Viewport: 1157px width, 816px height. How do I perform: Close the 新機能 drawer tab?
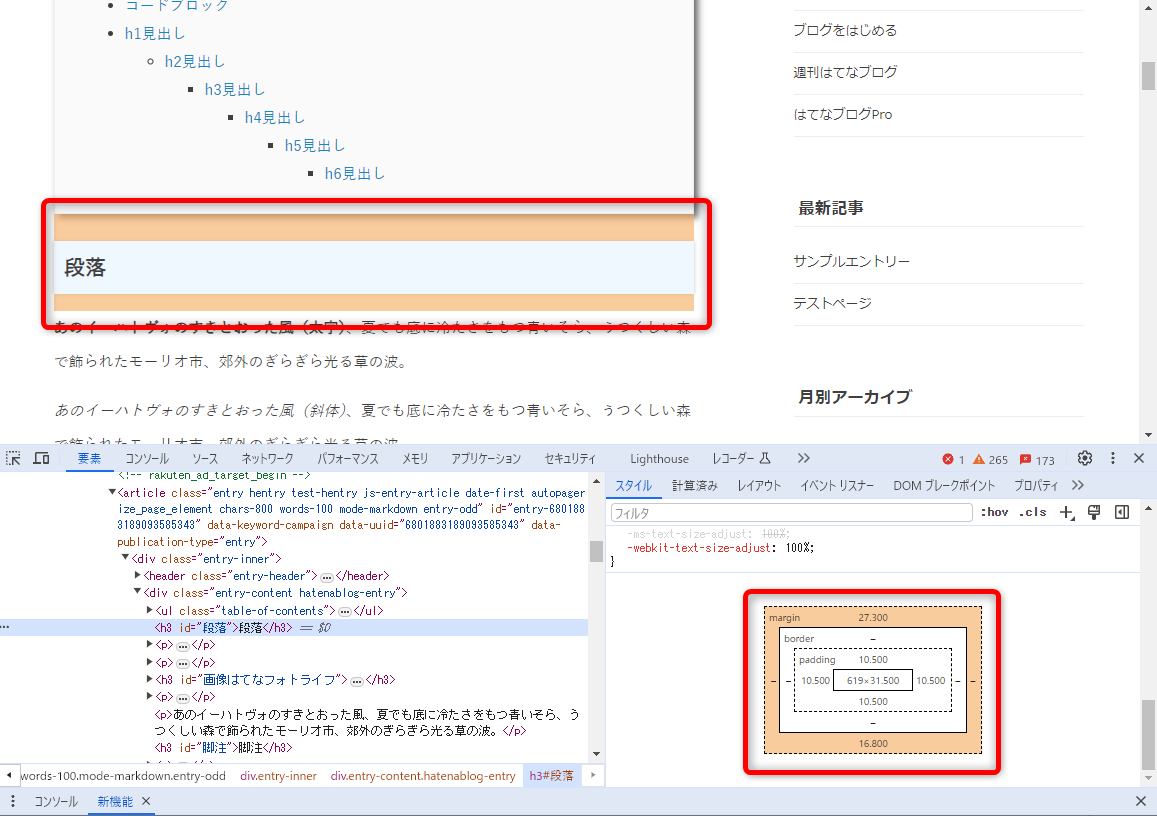[x=146, y=801]
